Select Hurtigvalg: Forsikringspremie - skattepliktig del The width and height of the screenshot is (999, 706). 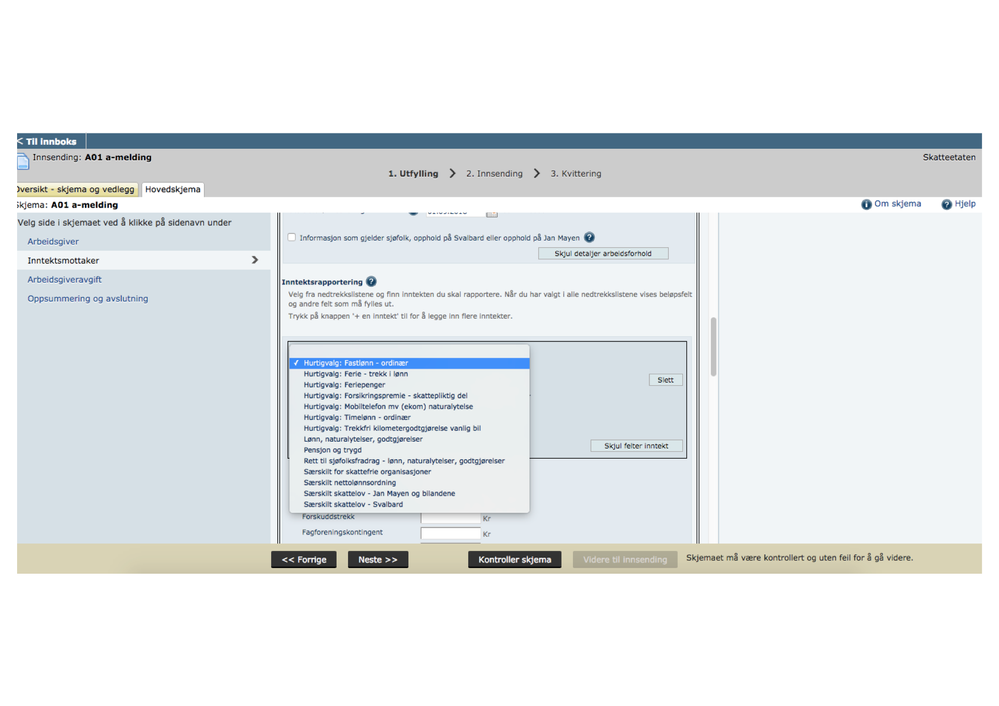click(409, 396)
